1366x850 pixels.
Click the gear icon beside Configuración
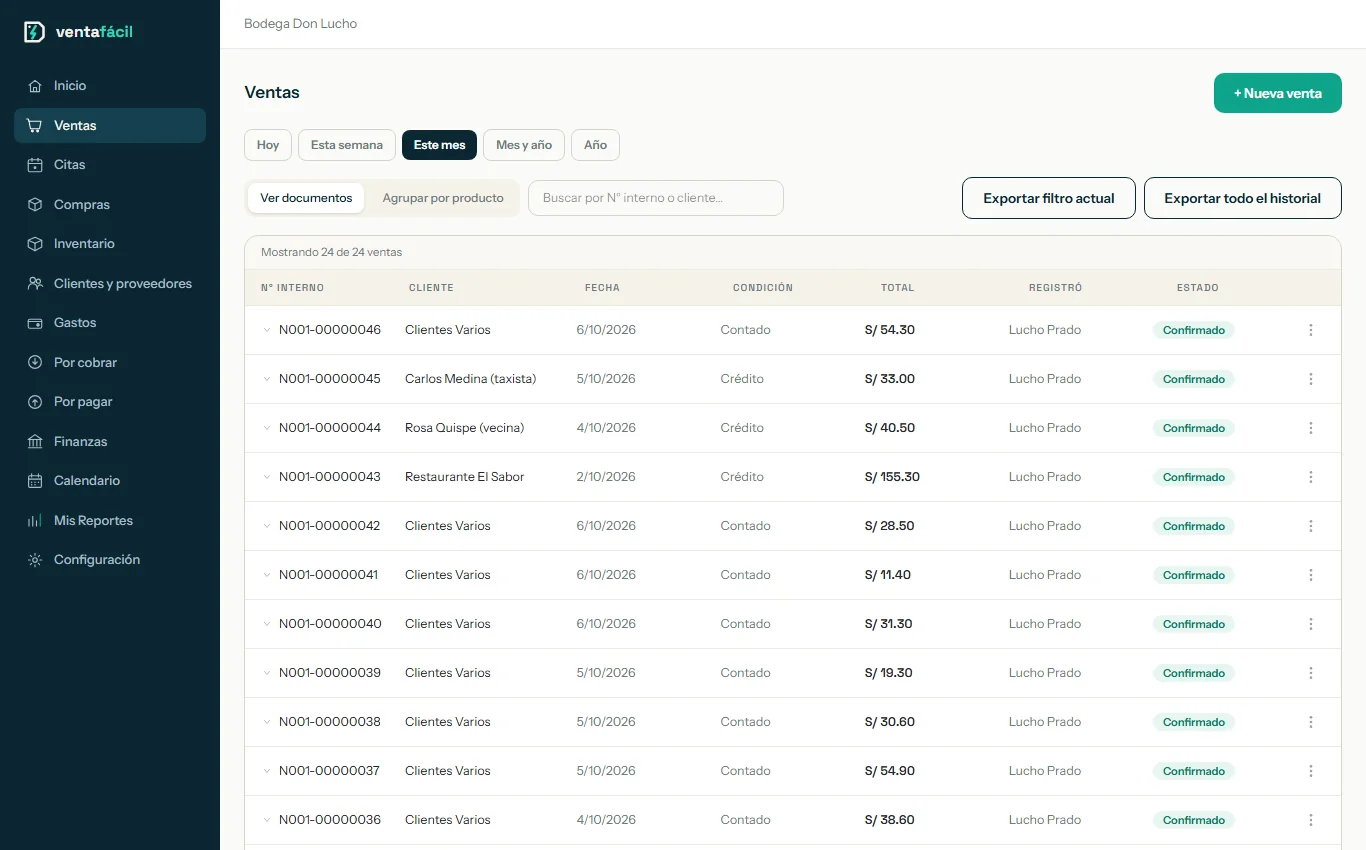point(35,560)
